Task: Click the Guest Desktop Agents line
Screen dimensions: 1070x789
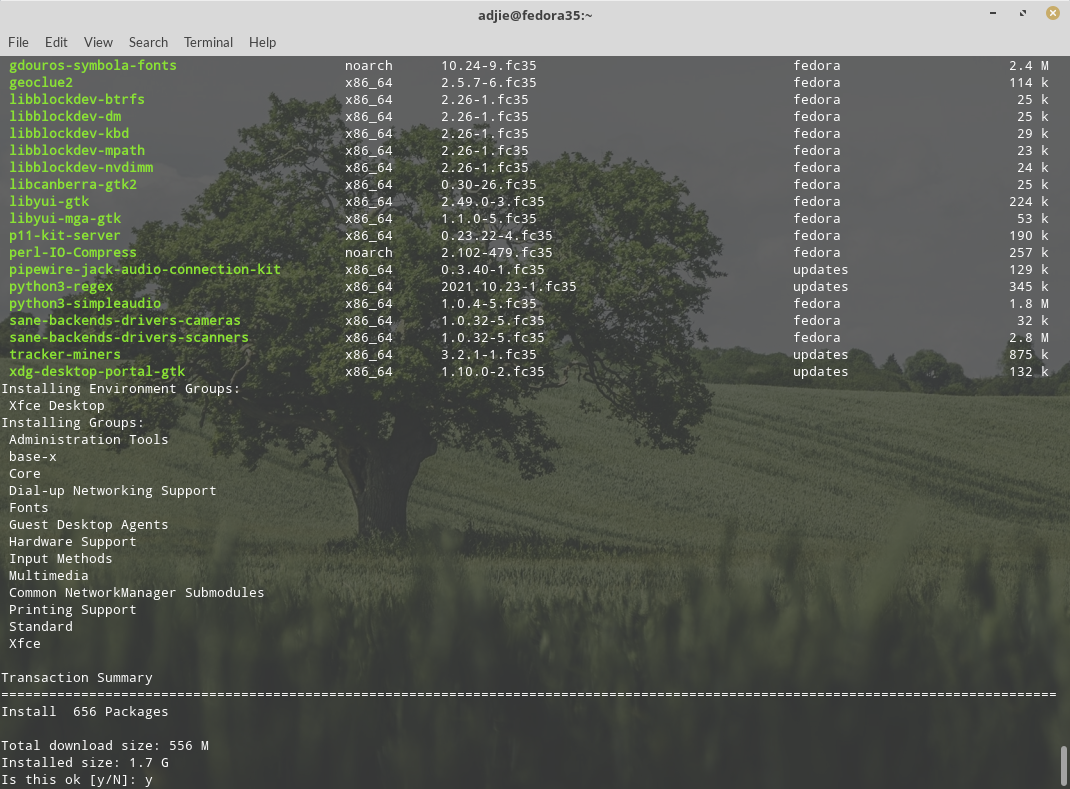Action: [89, 525]
